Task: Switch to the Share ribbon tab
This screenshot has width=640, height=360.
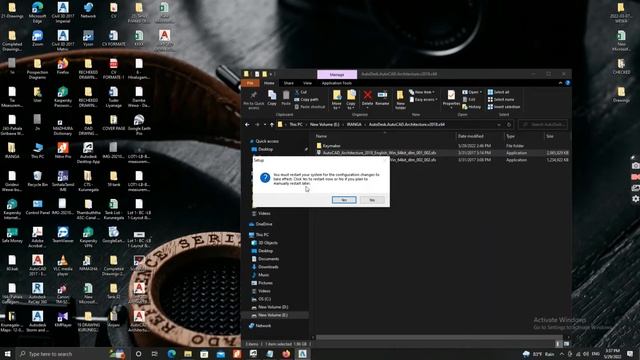Action: (x=289, y=83)
